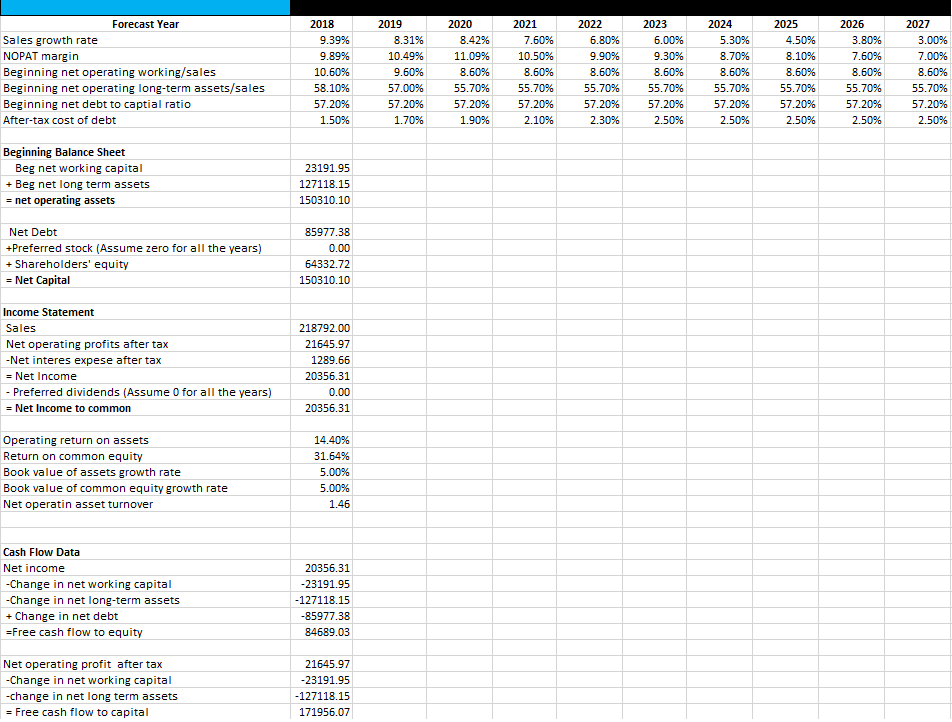Click 'Book value of common equity growth rate' label
The height and width of the screenshot is (722, 952).
click(115, 488)
